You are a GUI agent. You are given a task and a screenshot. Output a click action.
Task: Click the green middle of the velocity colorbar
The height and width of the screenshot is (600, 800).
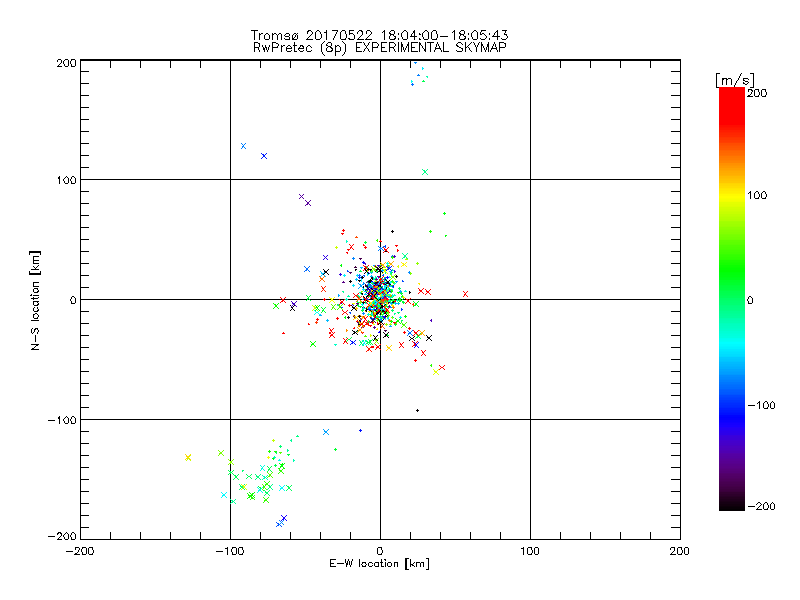point(732,278)
